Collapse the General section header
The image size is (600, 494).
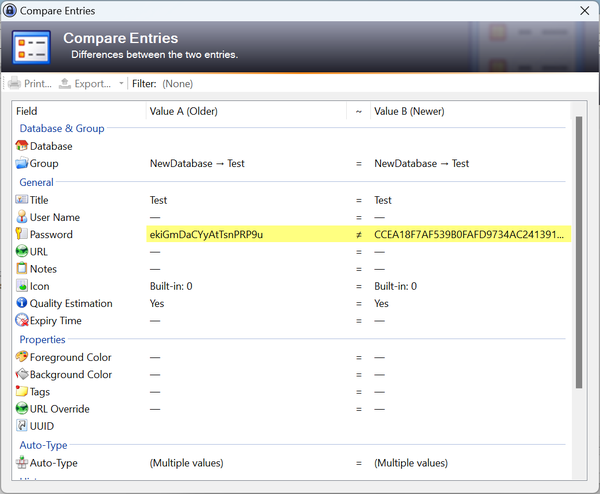tap(36, 182)
